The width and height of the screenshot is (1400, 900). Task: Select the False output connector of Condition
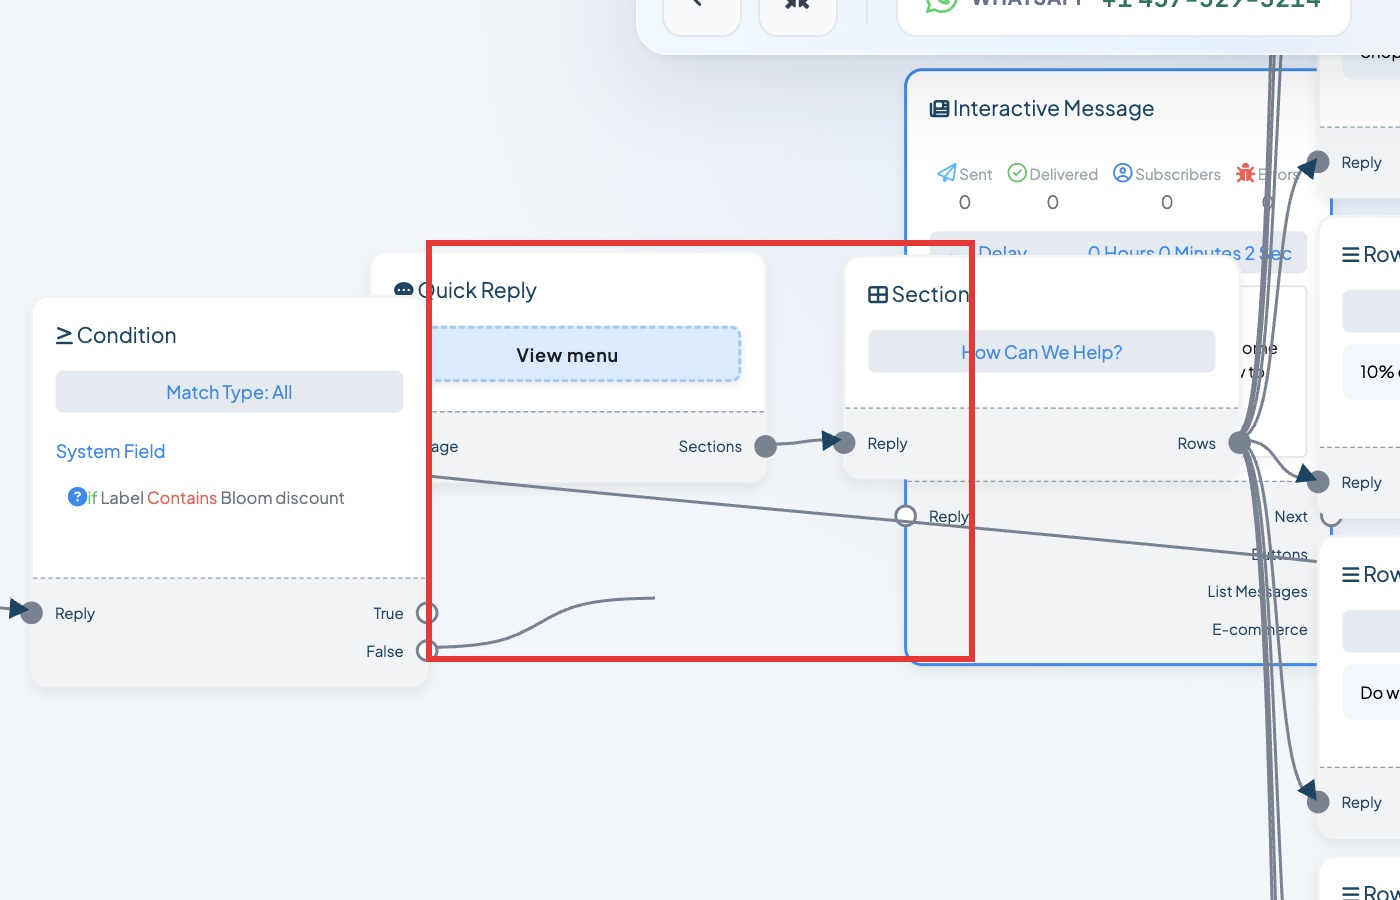(427, 651)
